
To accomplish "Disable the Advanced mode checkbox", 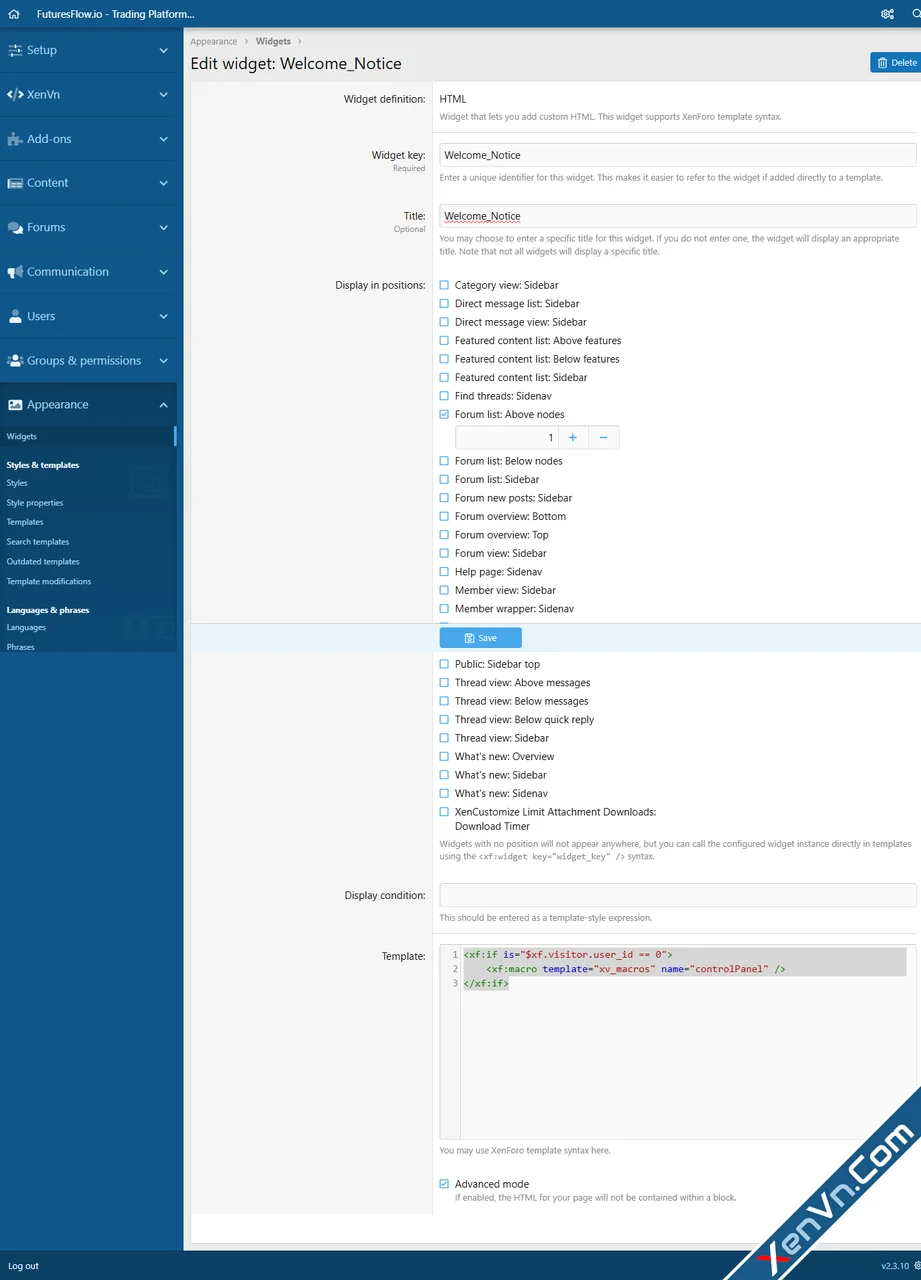I will (444, 1184).
